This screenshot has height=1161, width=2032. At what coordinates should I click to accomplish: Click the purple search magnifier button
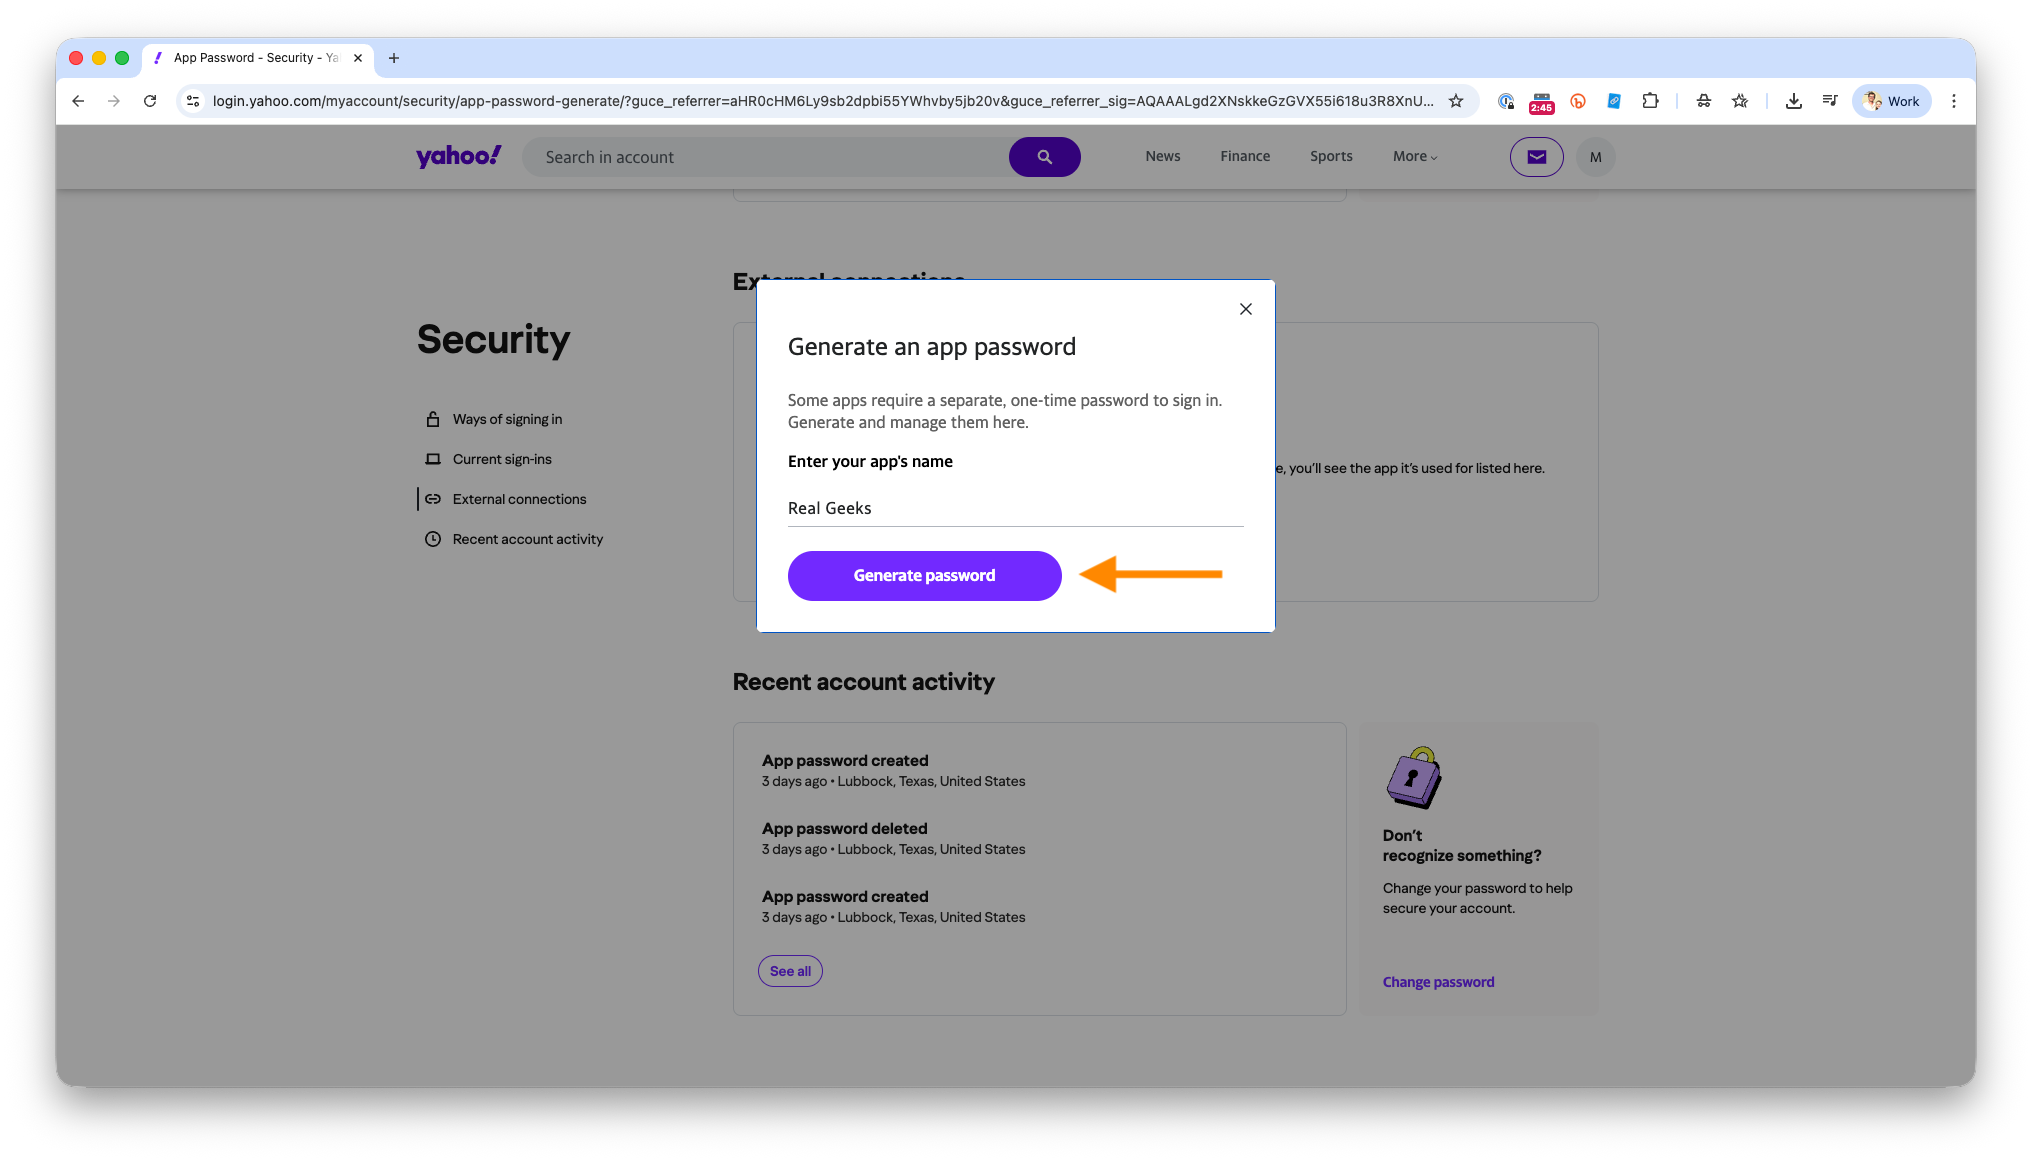click(x=1044, y=157)
